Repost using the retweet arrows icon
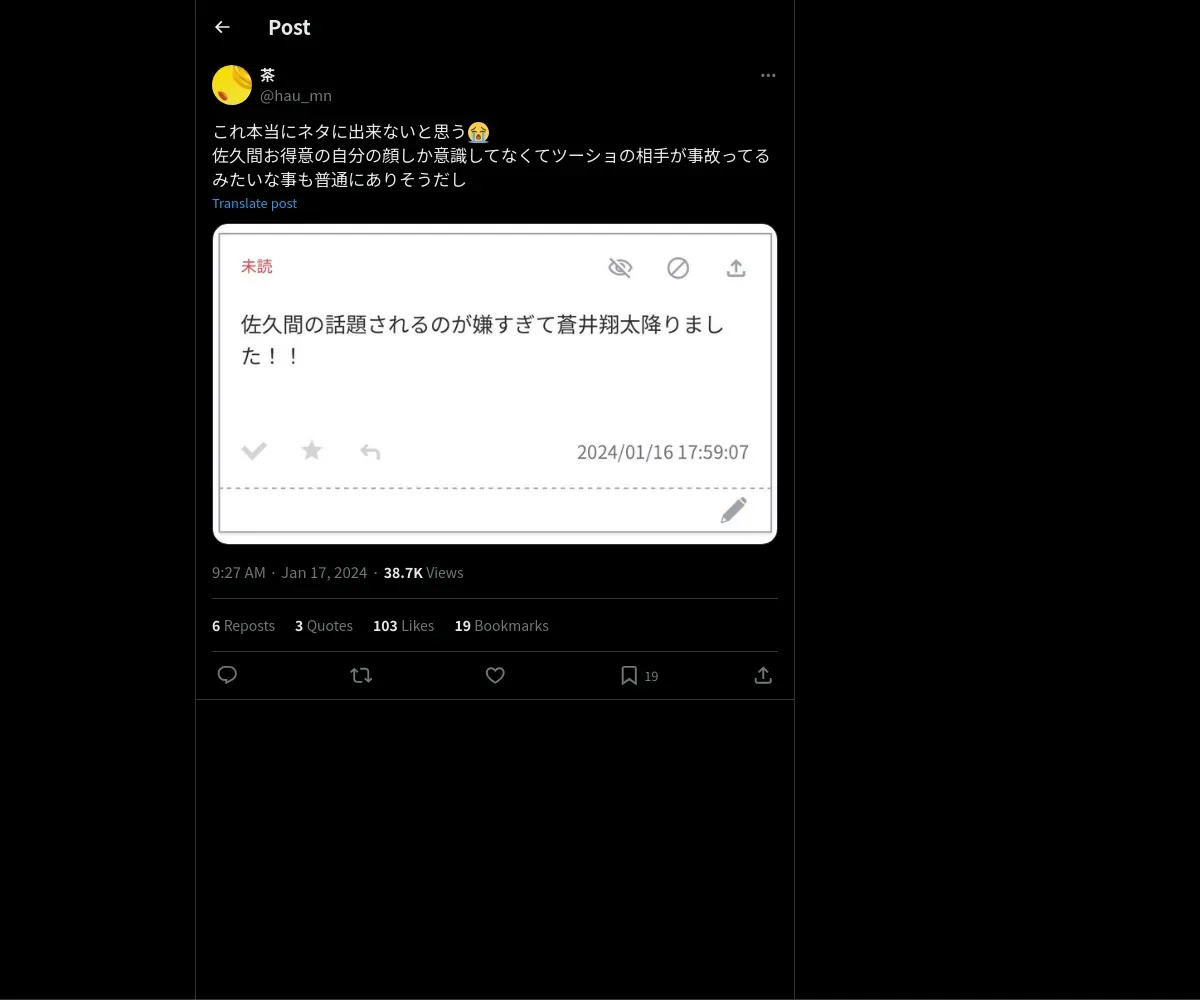Image resolution: width=1200 pixels, height=1000 pixels. tap(361, 675)
